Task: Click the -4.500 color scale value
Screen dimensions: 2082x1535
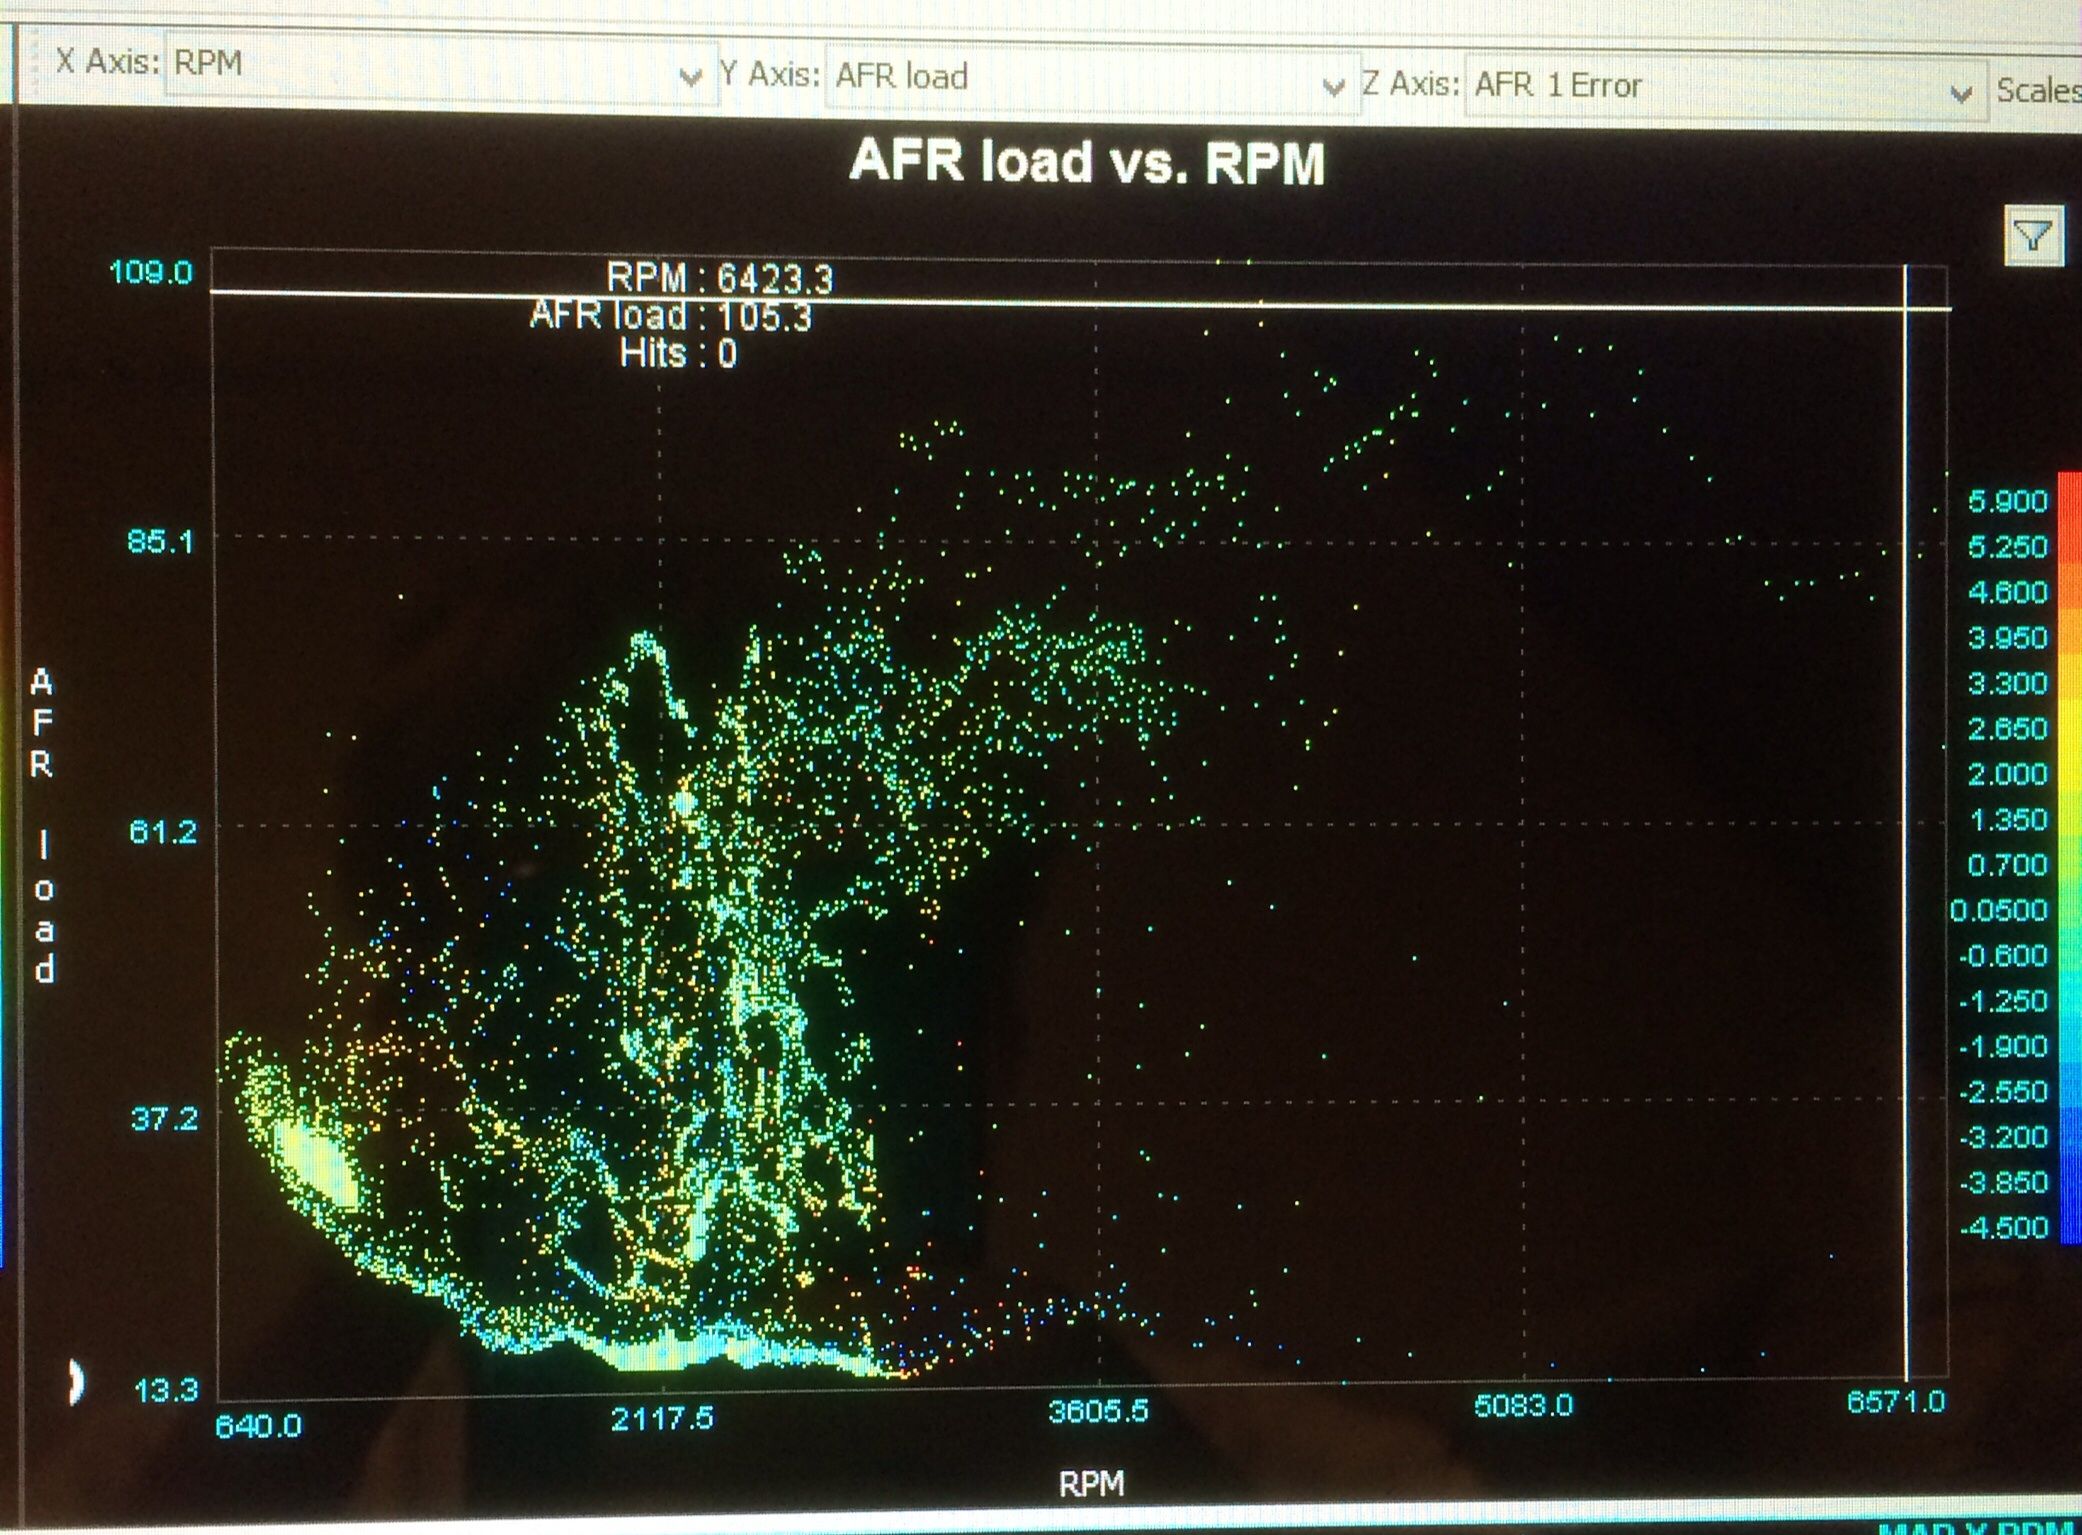Action: (x=2003, y=1227)
